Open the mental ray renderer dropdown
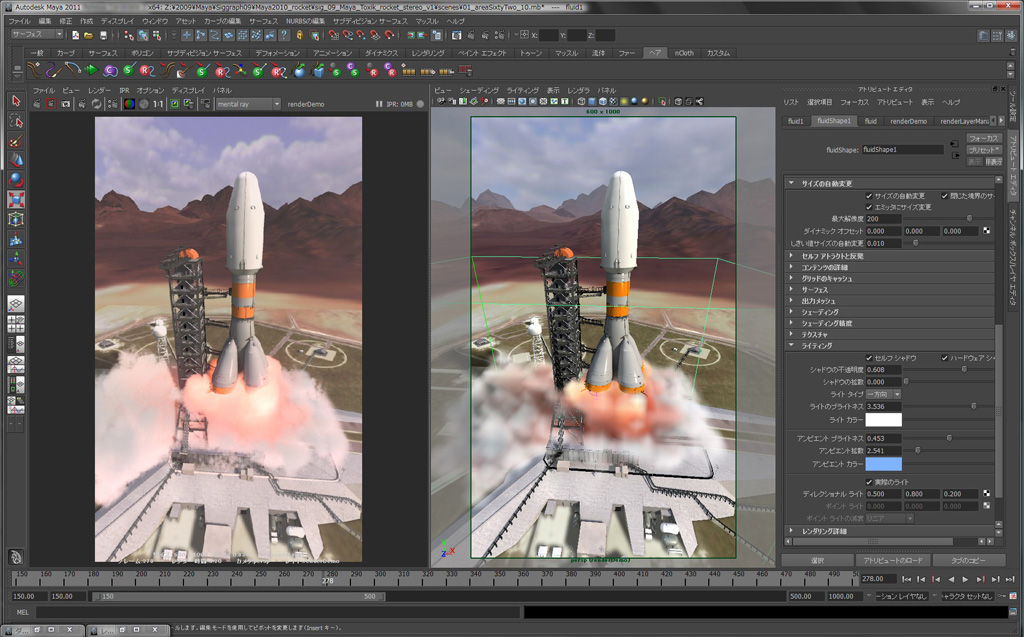 click(247, 104)
